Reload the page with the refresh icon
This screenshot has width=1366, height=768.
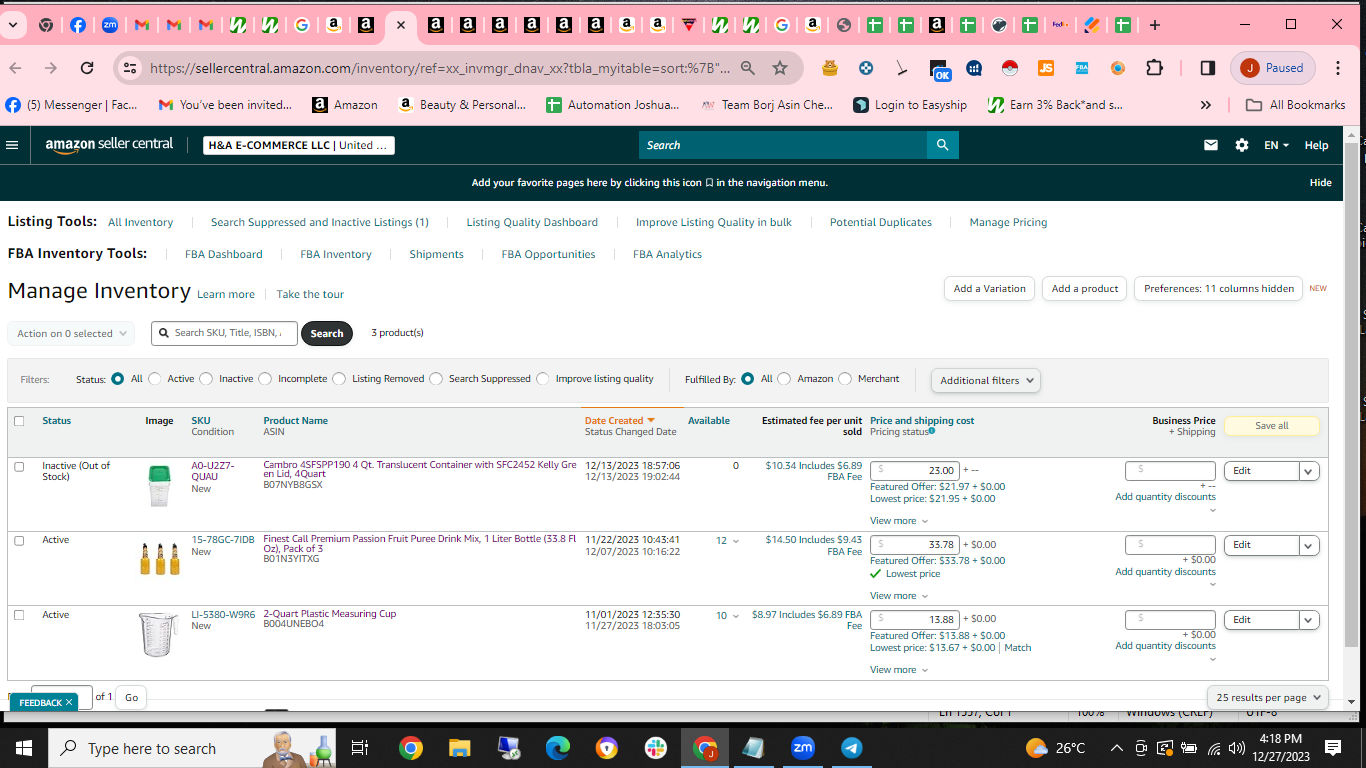(87, 68)
